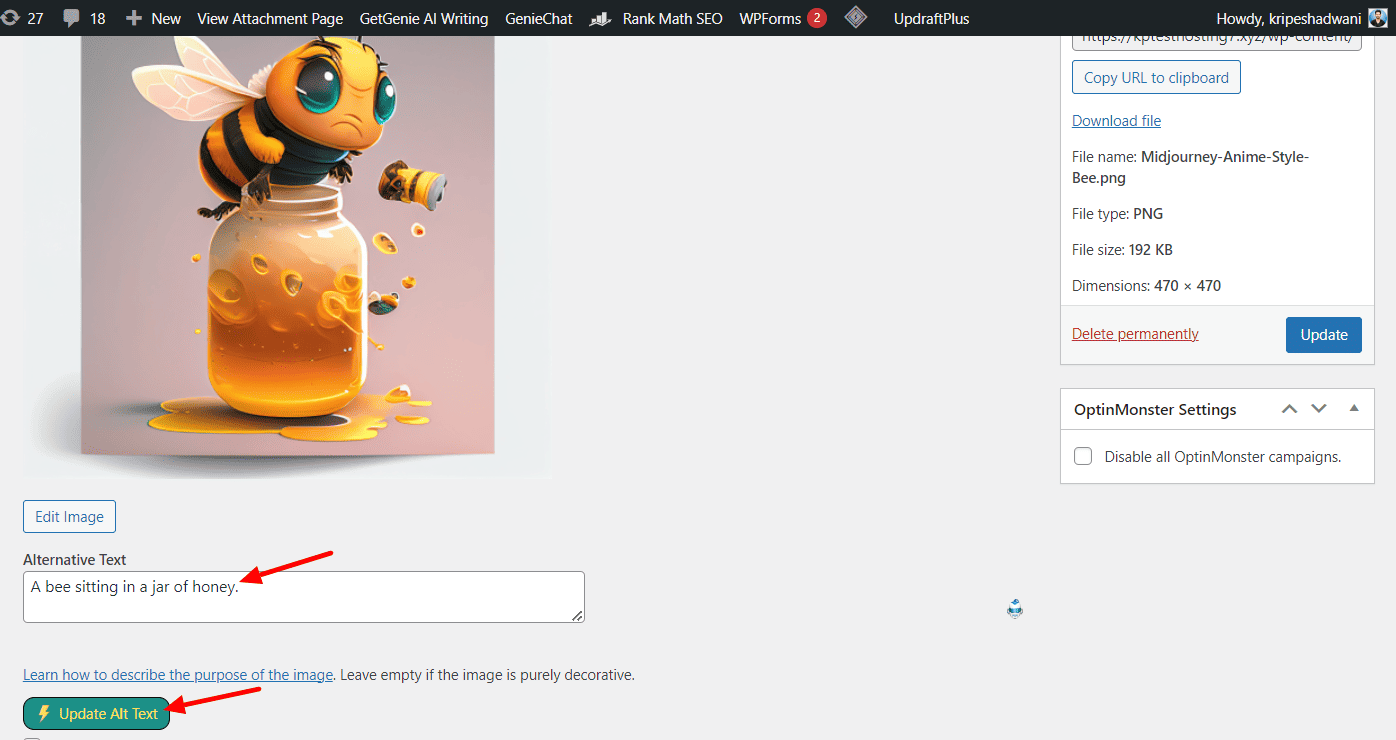Click the Rank Math SEO chart icon
The height and width of the screenshot is (740, 1396).
click(600, 18)
